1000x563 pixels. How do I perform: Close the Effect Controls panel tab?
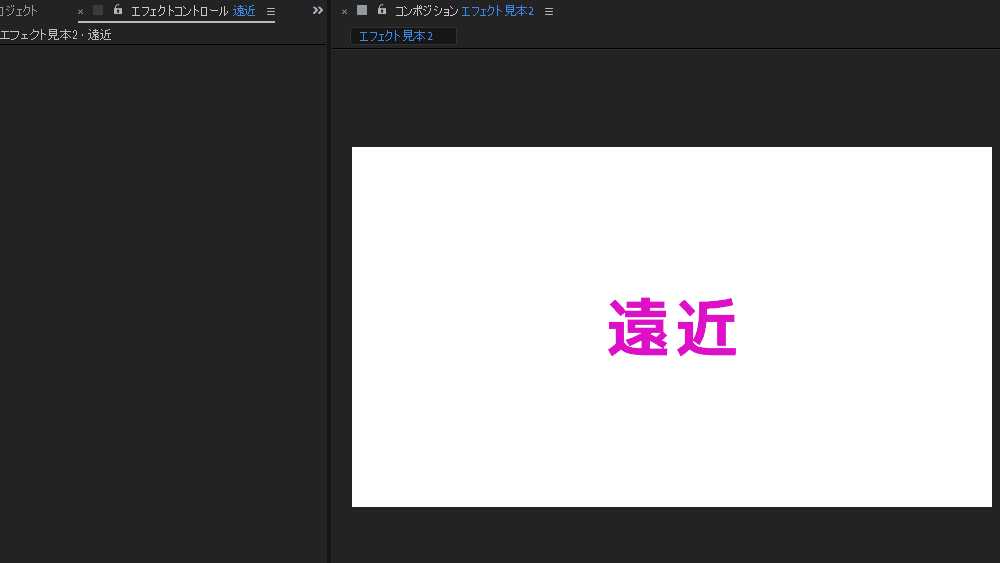click(x=80, y=11)
